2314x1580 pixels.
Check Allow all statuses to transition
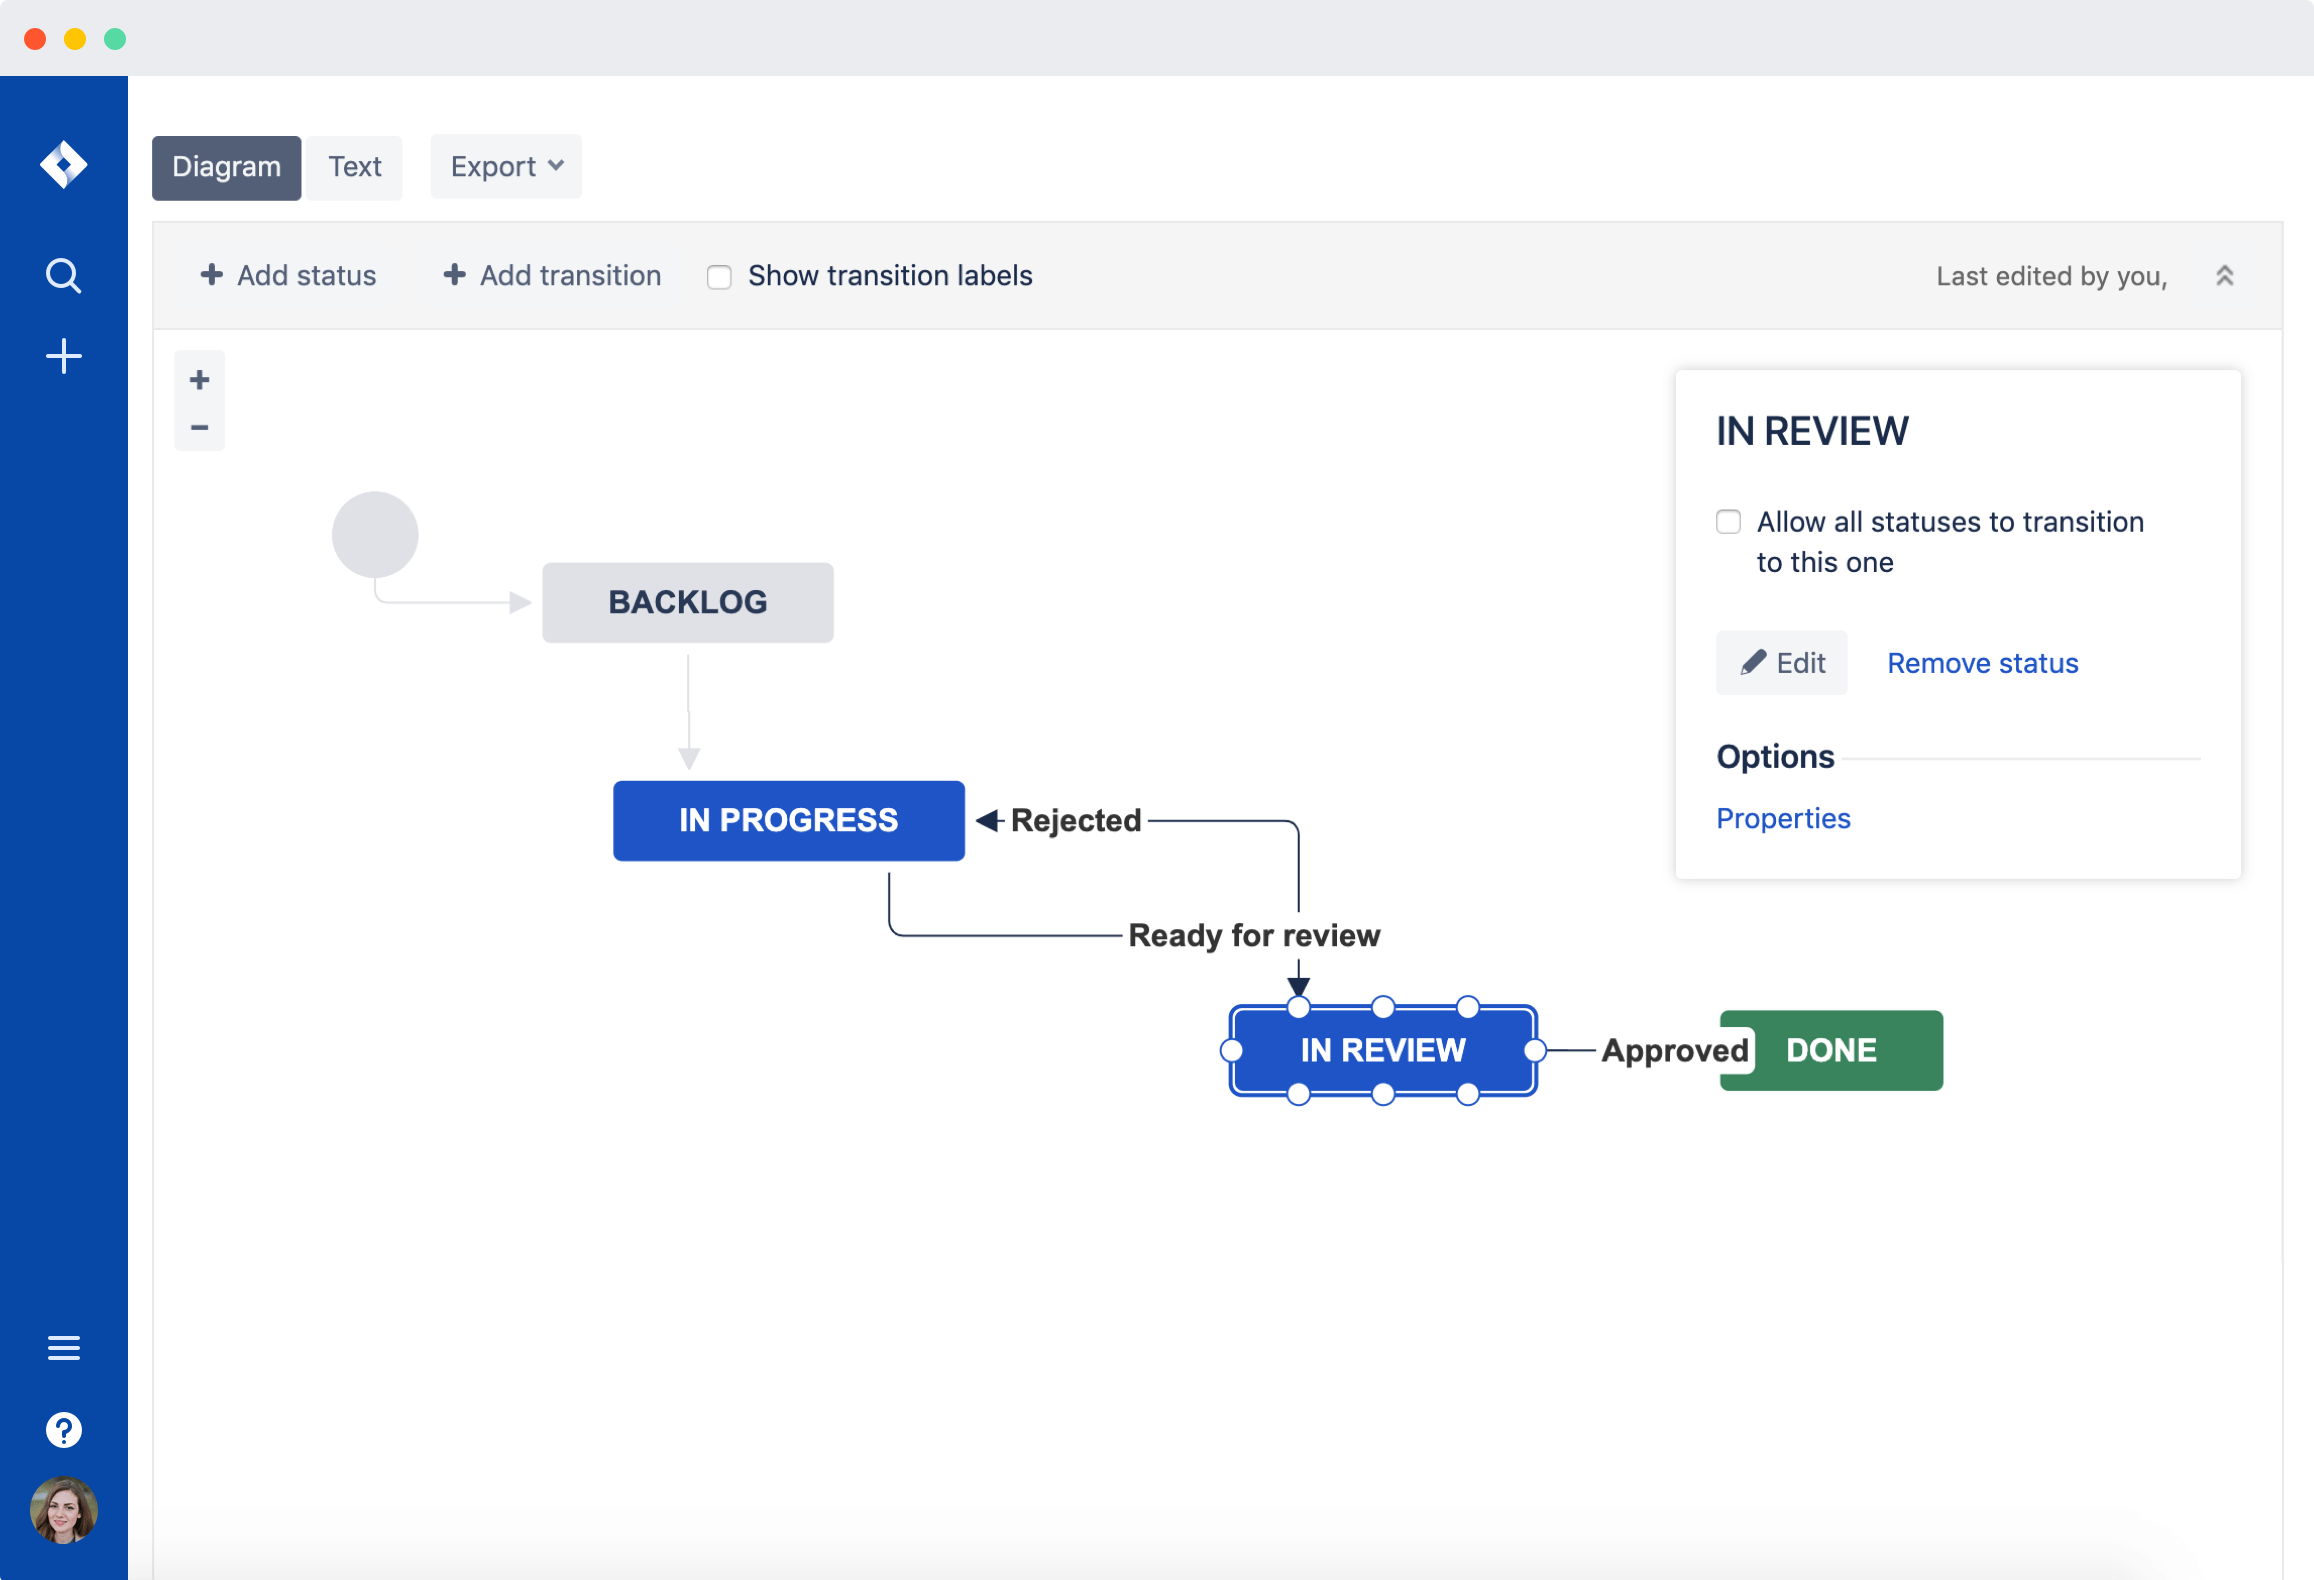[x=1728, y=521]
